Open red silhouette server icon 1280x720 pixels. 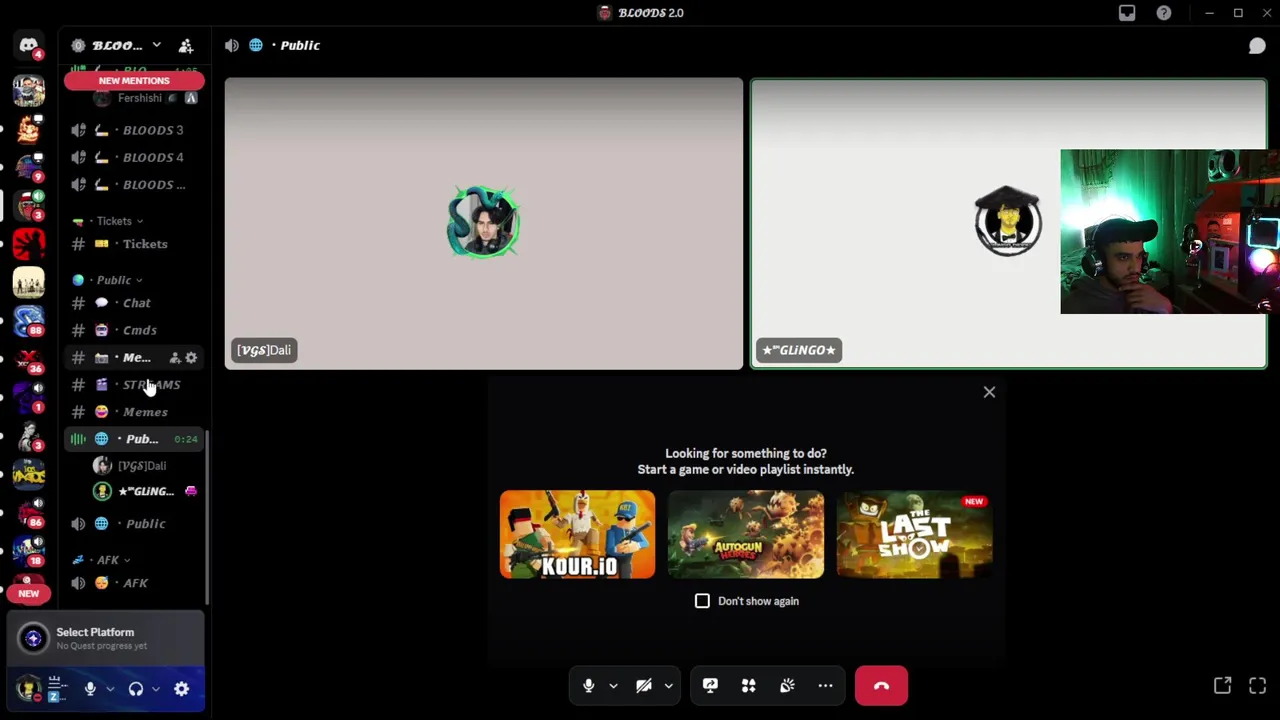pos(28,245)
